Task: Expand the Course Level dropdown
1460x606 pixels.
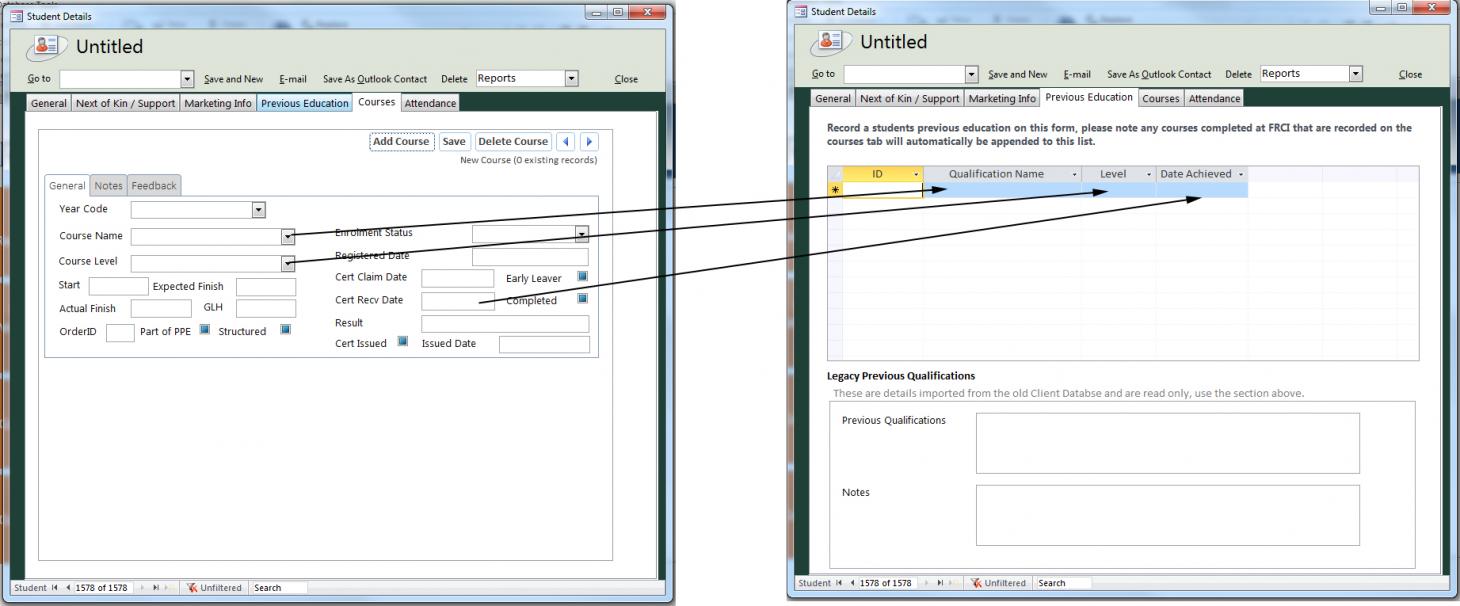Action: click(x=288, y=263)
